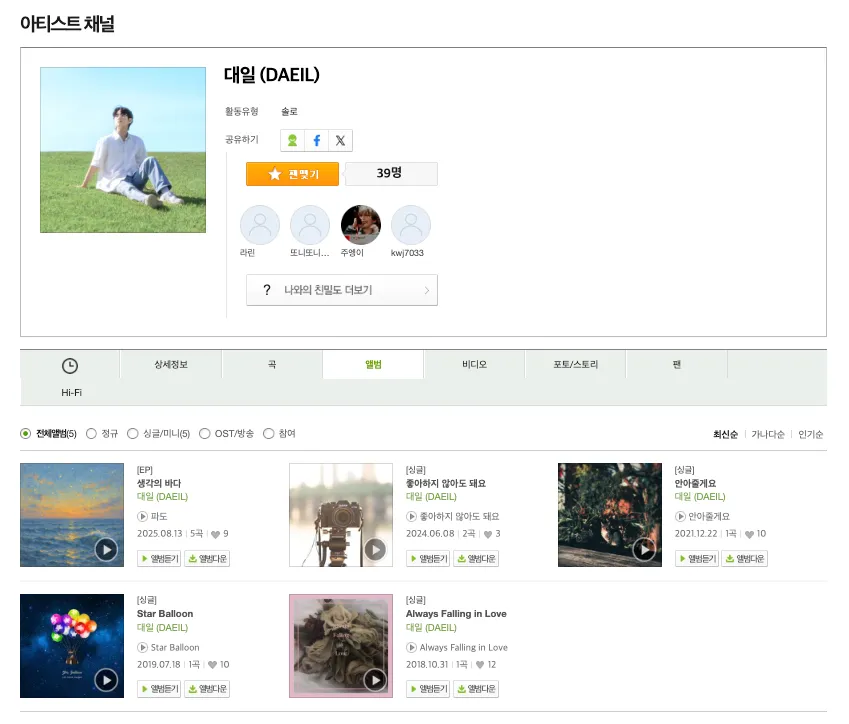Click the green Melon share icon
This screenshot has height=724, width=849.
click(291, 141)
